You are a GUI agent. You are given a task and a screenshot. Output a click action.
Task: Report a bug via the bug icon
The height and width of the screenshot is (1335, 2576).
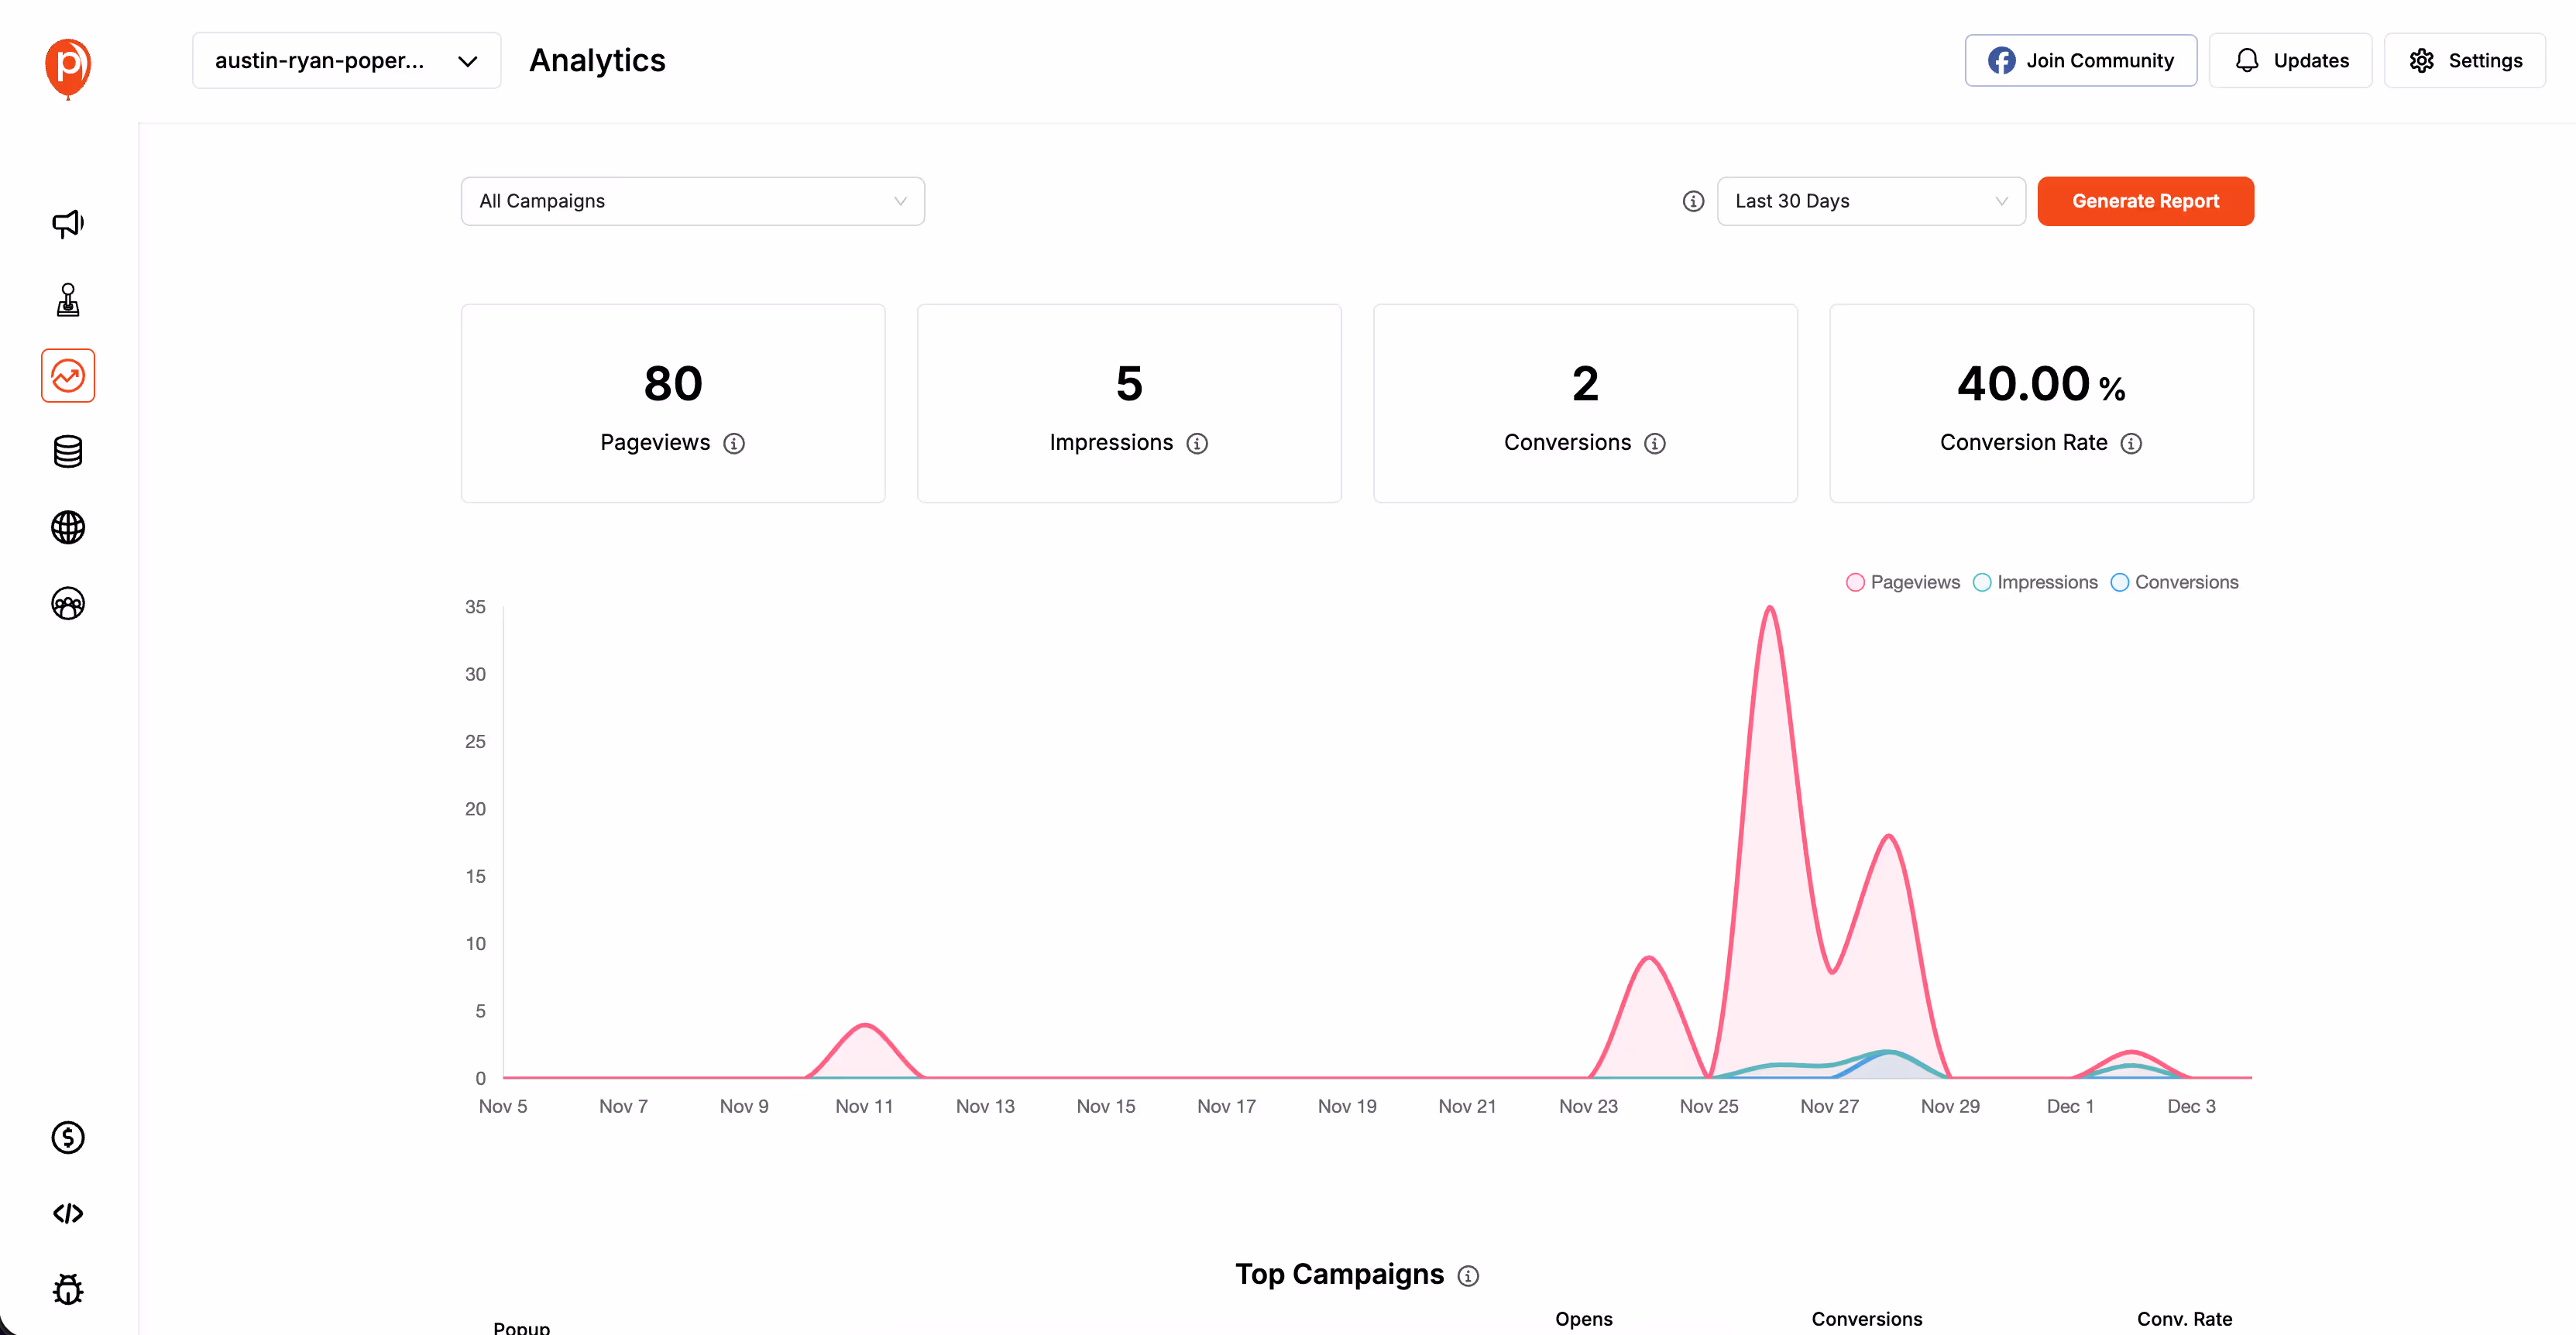(67, 1289)
